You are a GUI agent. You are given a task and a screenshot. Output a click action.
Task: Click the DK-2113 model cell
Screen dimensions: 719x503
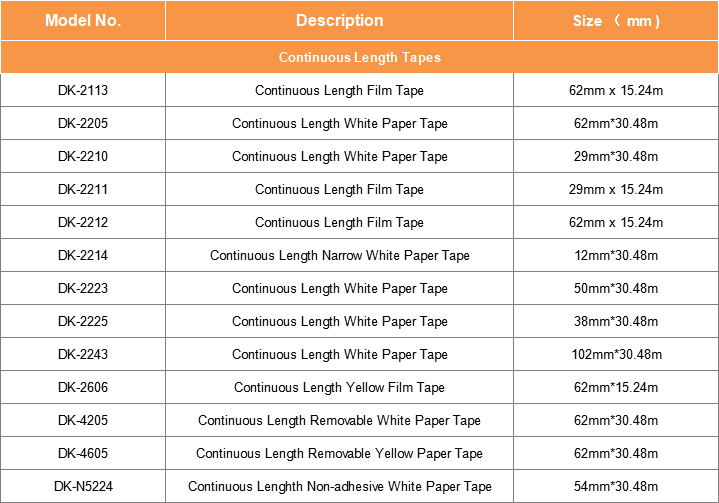[83, 91]
